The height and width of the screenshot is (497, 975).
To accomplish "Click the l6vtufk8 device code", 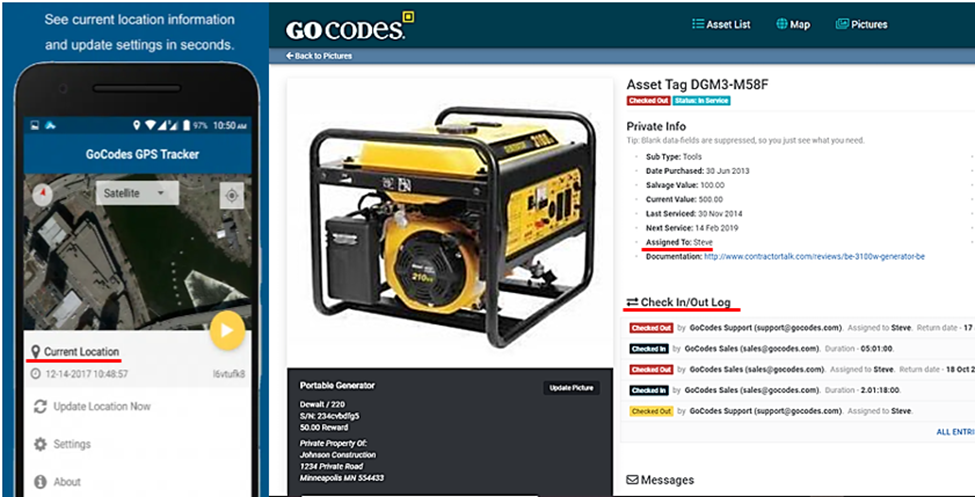I will click(228, 374).
